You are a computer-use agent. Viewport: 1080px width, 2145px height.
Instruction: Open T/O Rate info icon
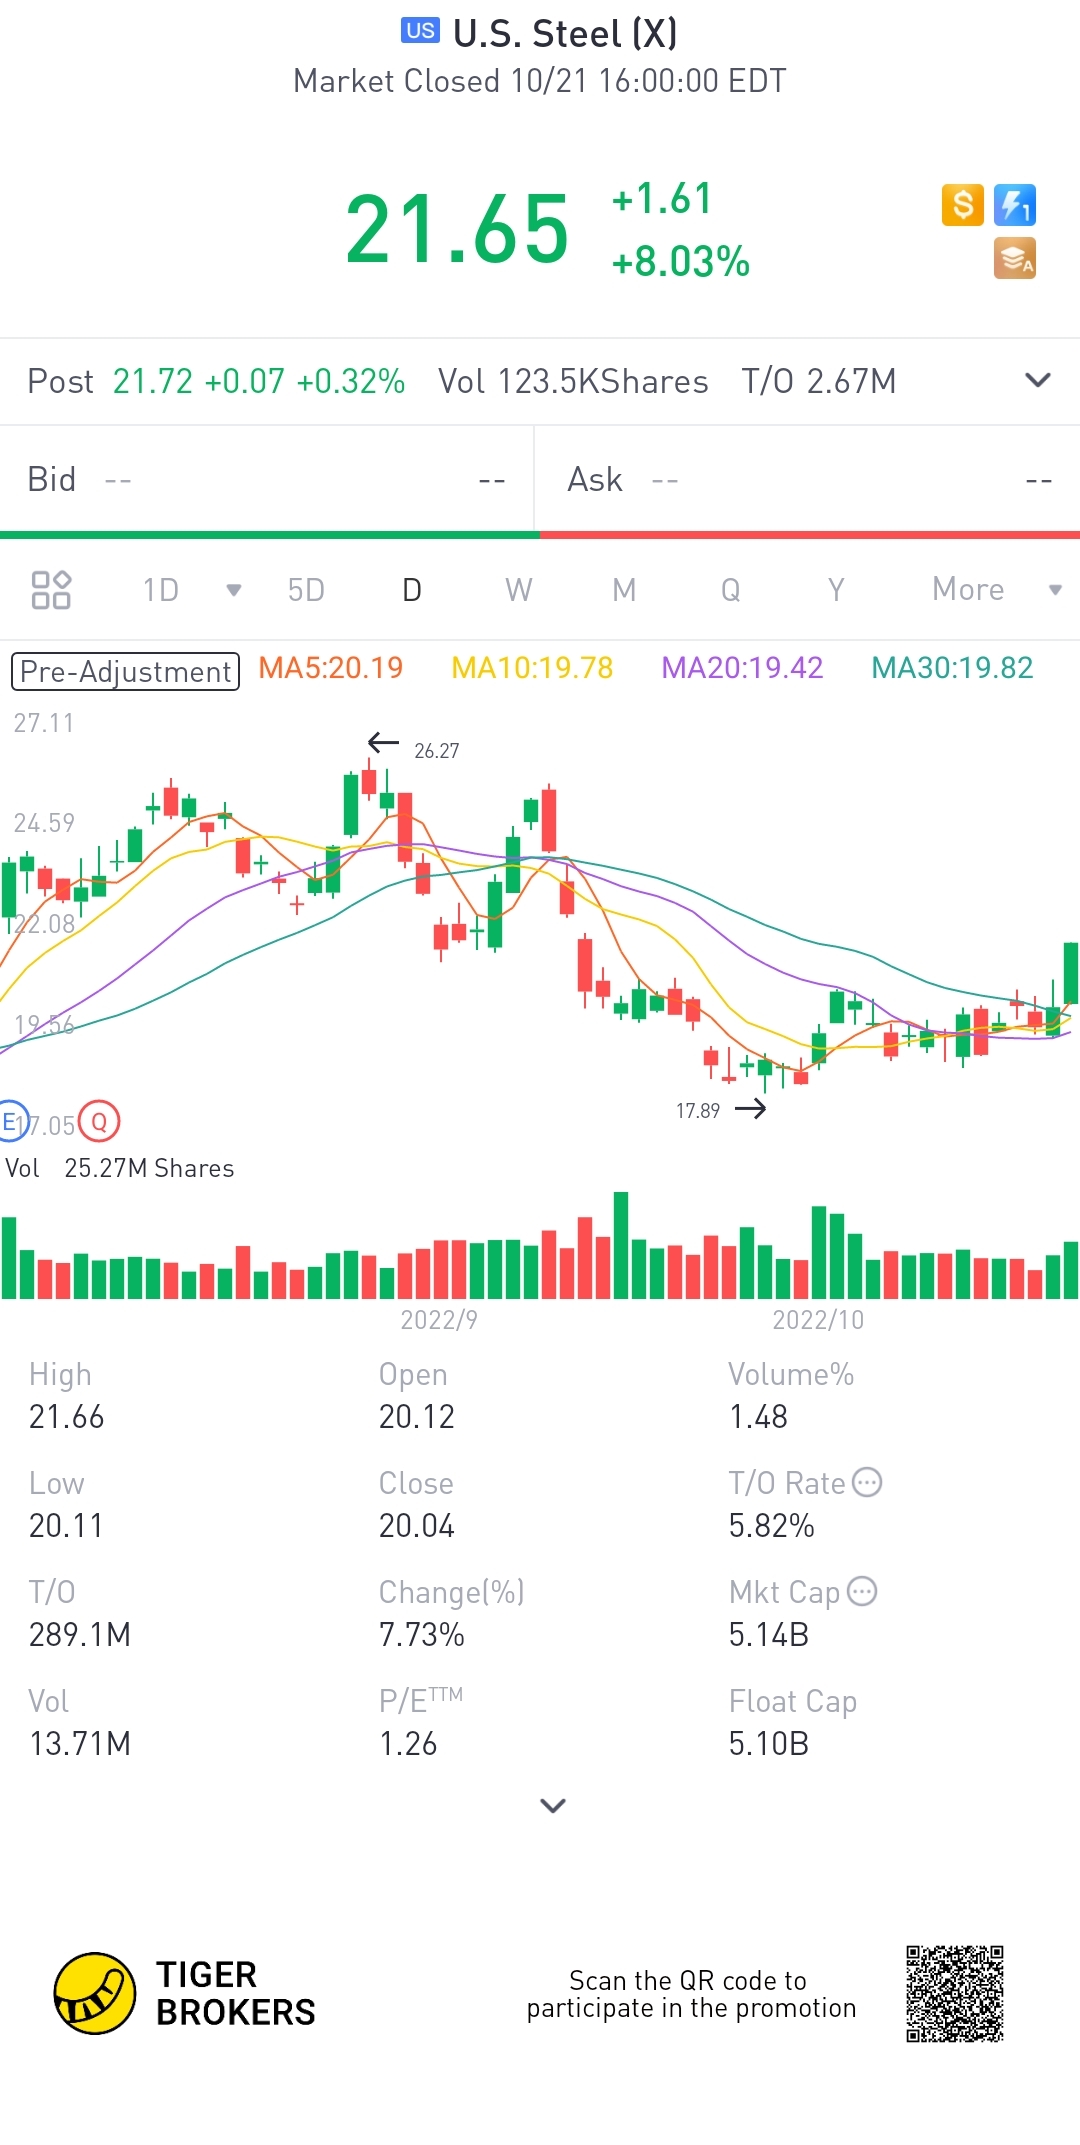point(867,1482)
